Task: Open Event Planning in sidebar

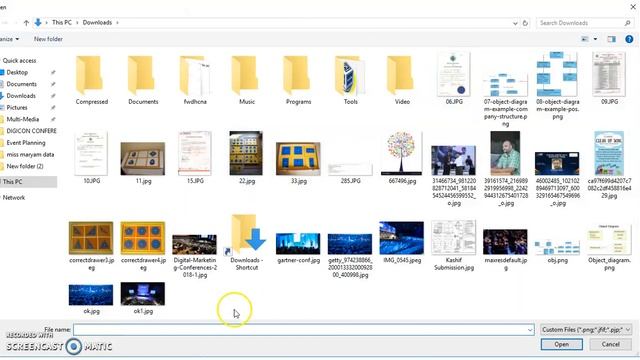Action: [26, 143]
